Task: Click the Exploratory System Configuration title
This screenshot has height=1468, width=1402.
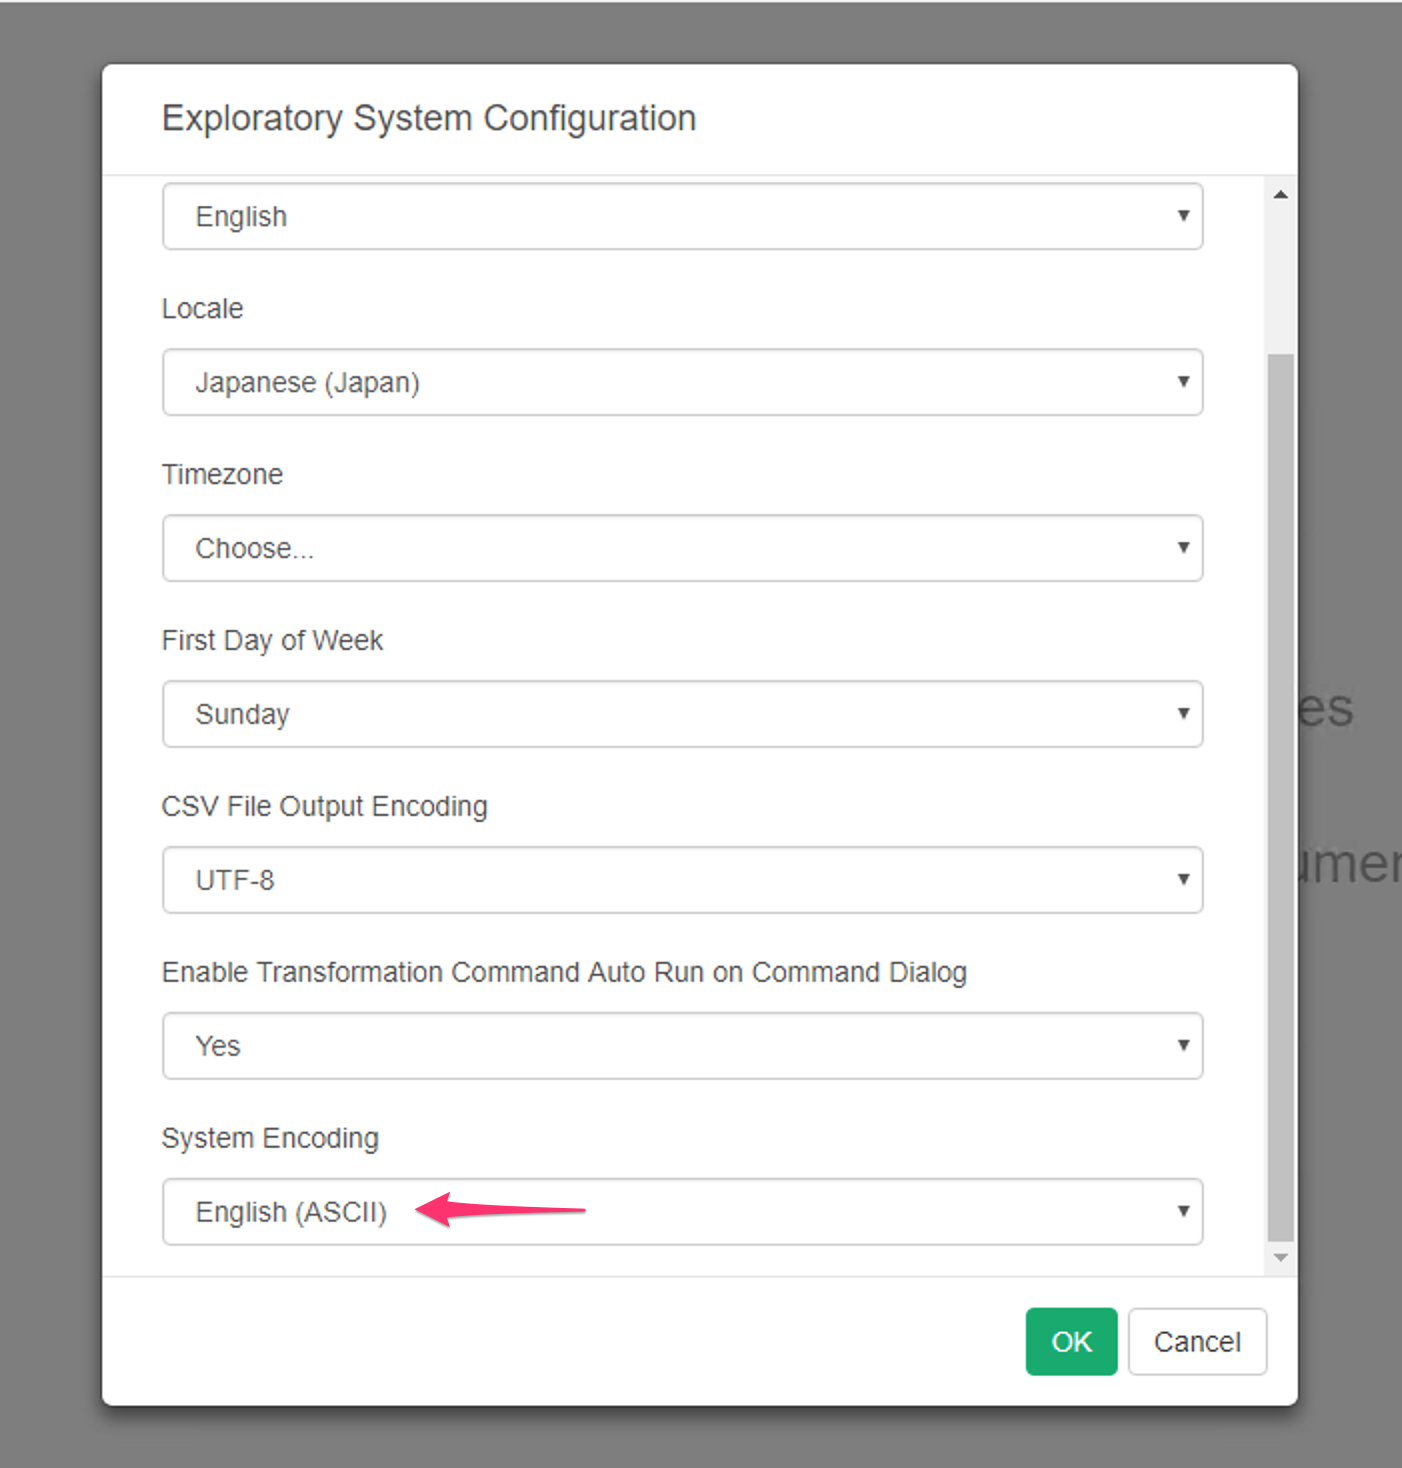Action: pos(429,119)
